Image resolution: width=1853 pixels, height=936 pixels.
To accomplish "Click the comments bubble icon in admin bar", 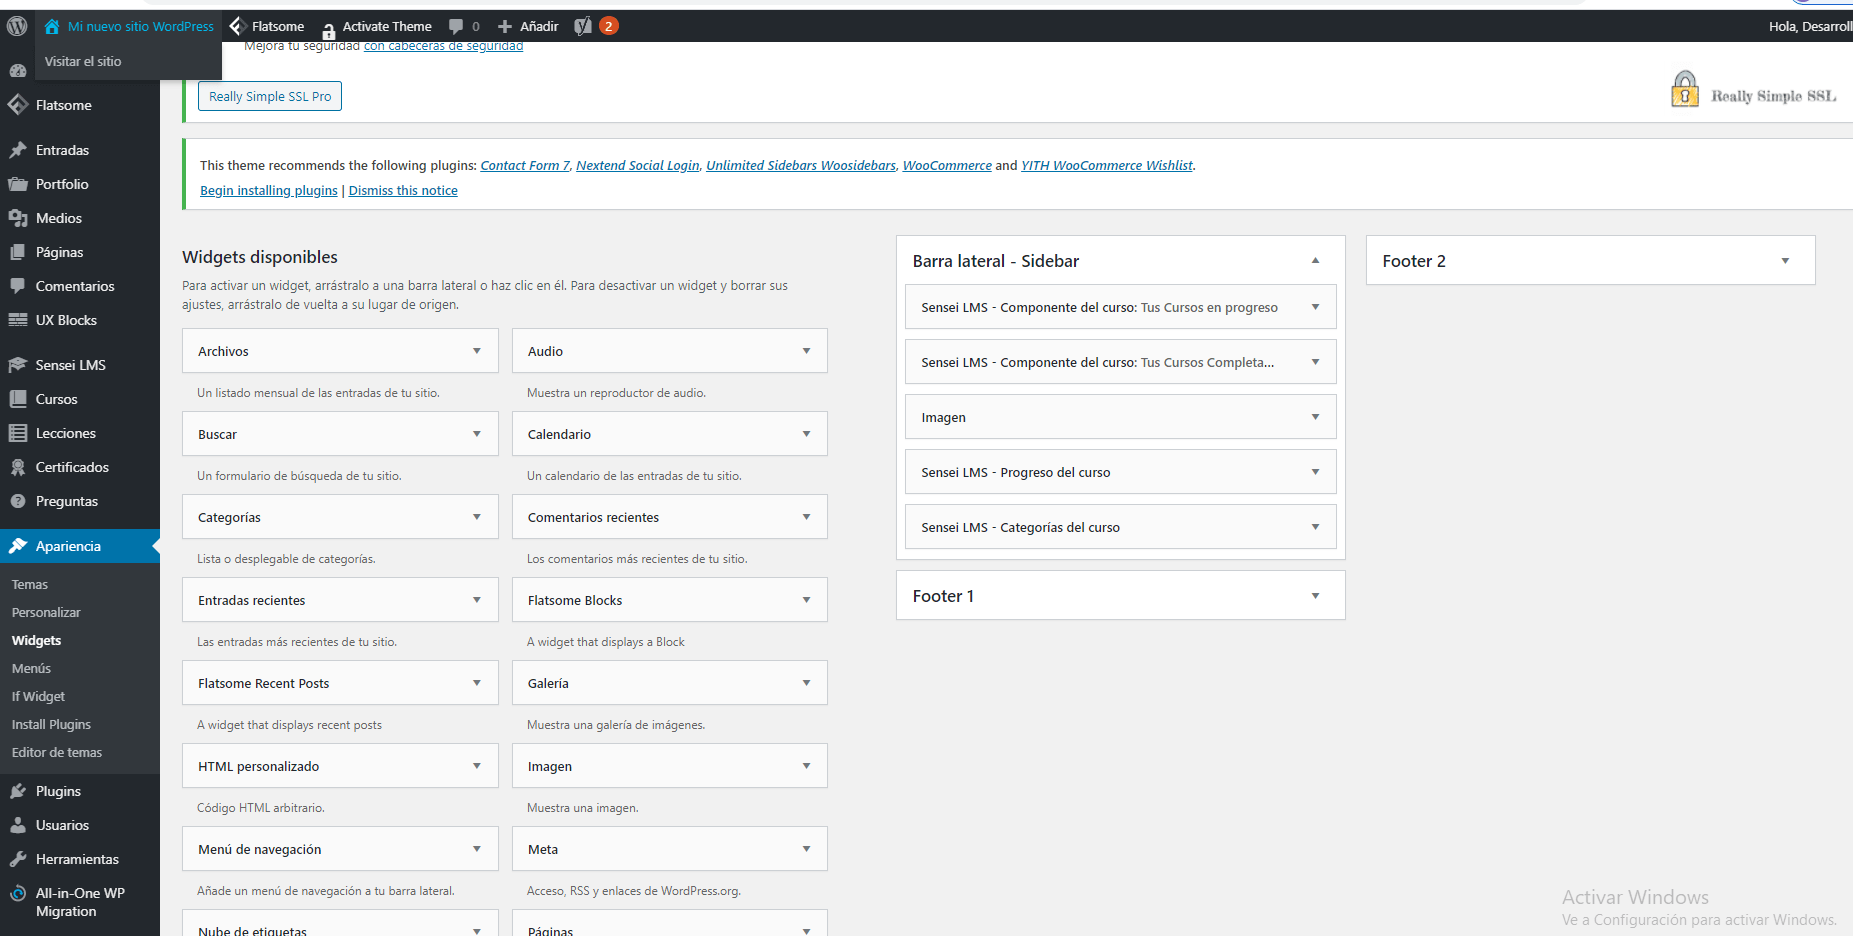I will pos(456,26).
